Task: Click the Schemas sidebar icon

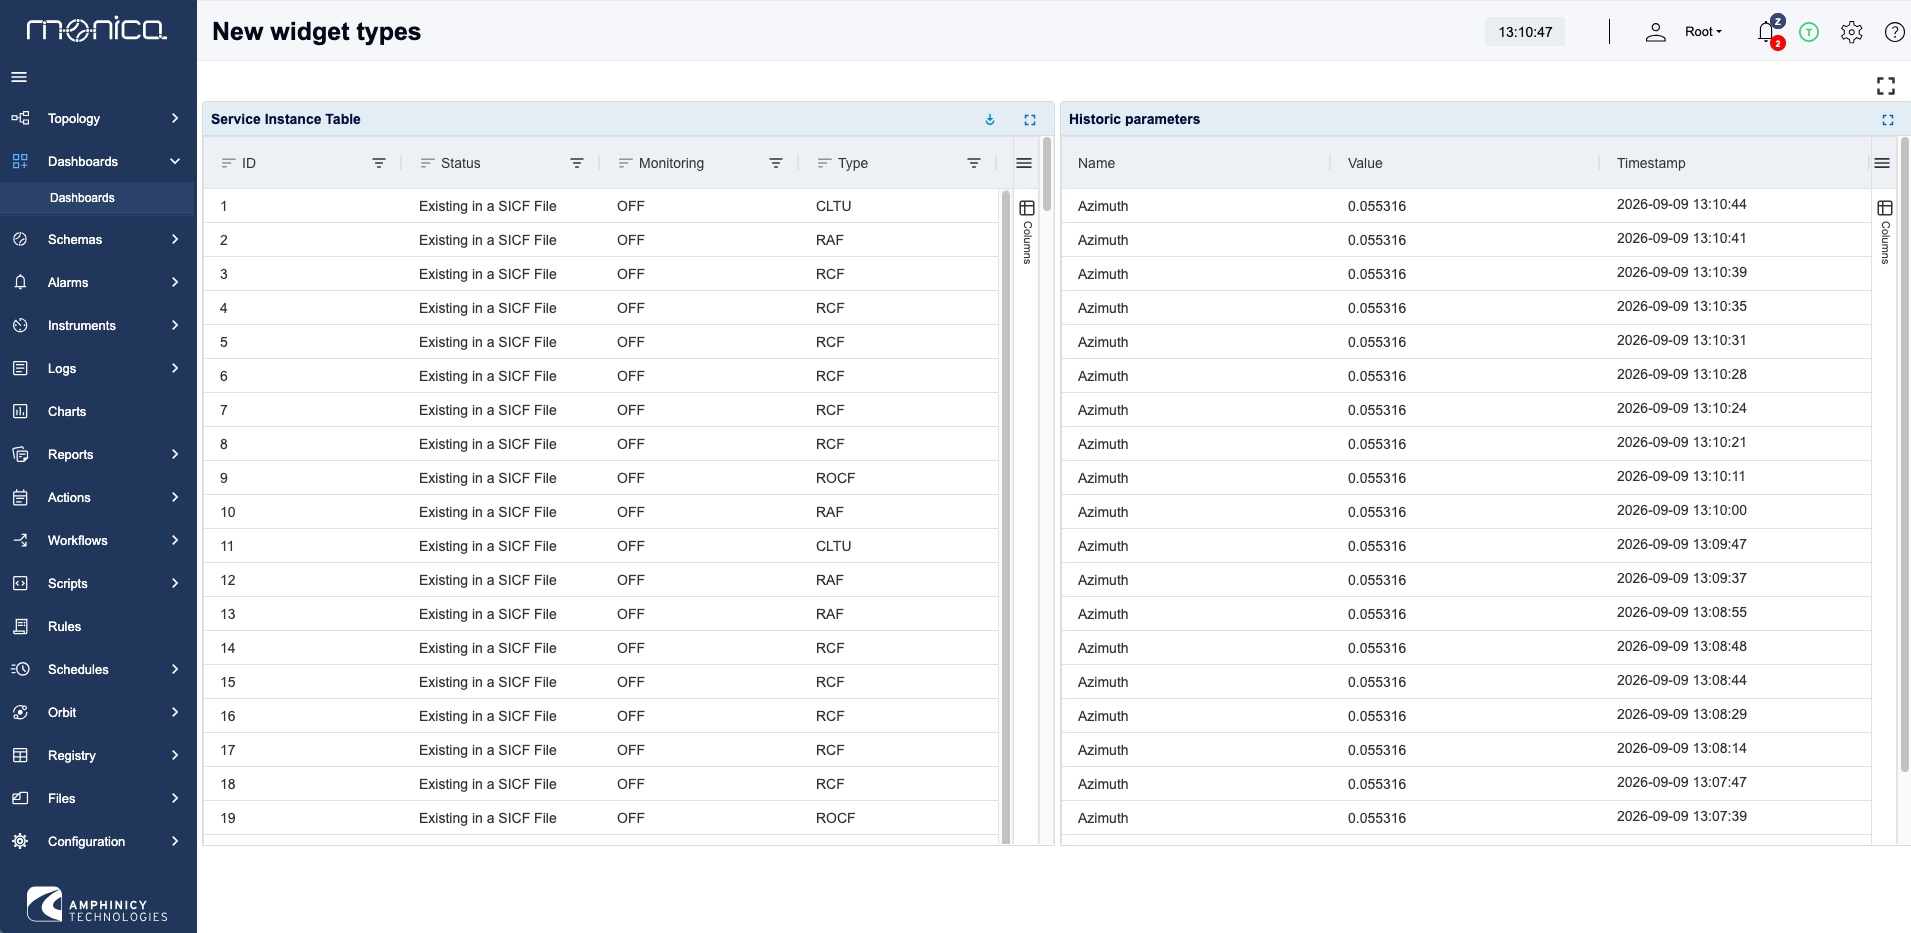Action: tap(20, 239)
